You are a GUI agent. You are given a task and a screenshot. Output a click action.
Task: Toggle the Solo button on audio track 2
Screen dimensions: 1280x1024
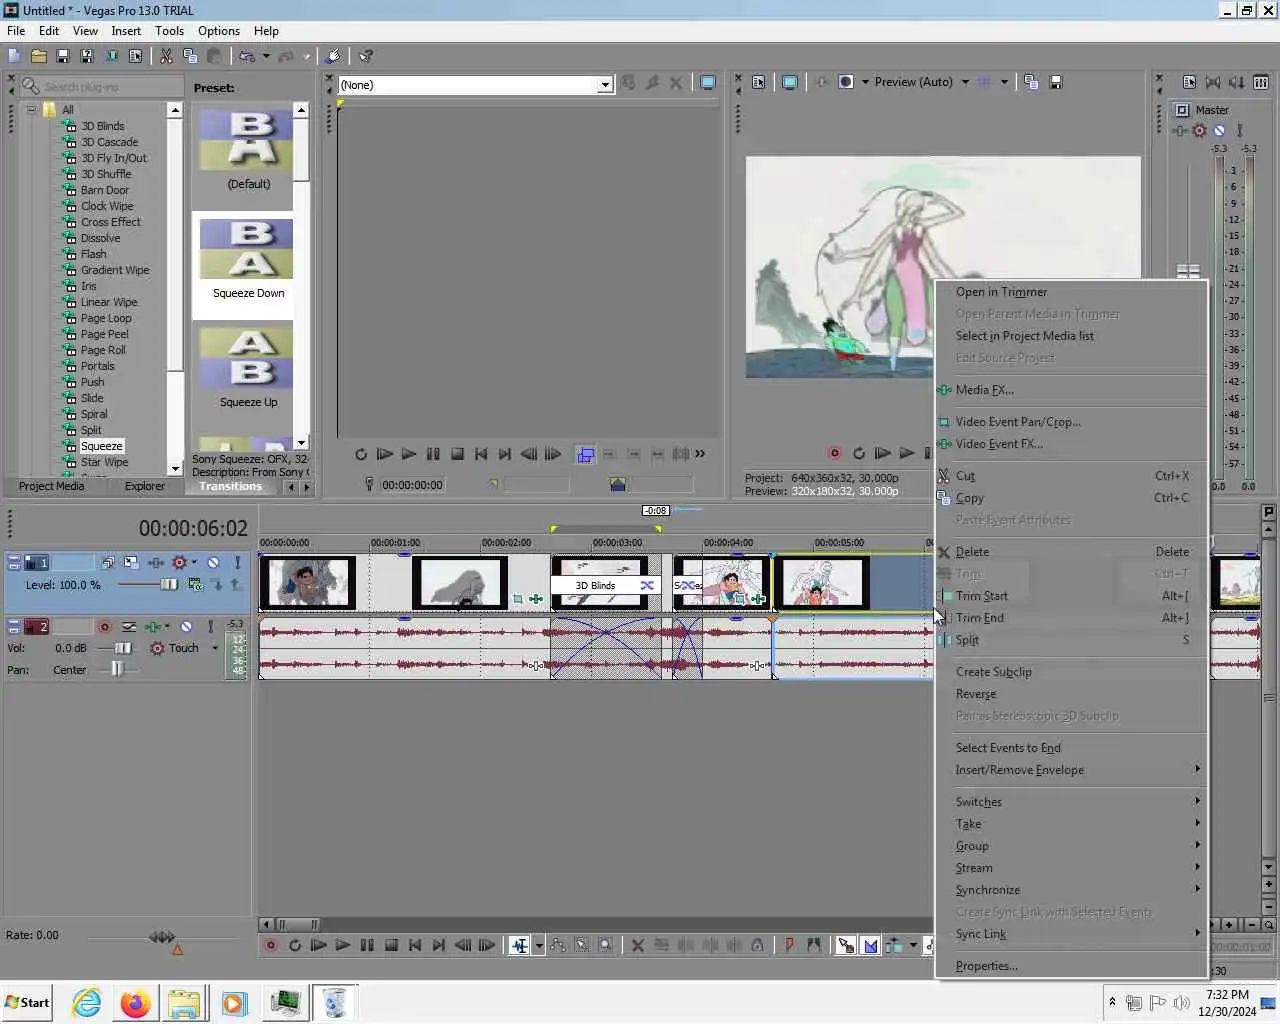[210, 627]
